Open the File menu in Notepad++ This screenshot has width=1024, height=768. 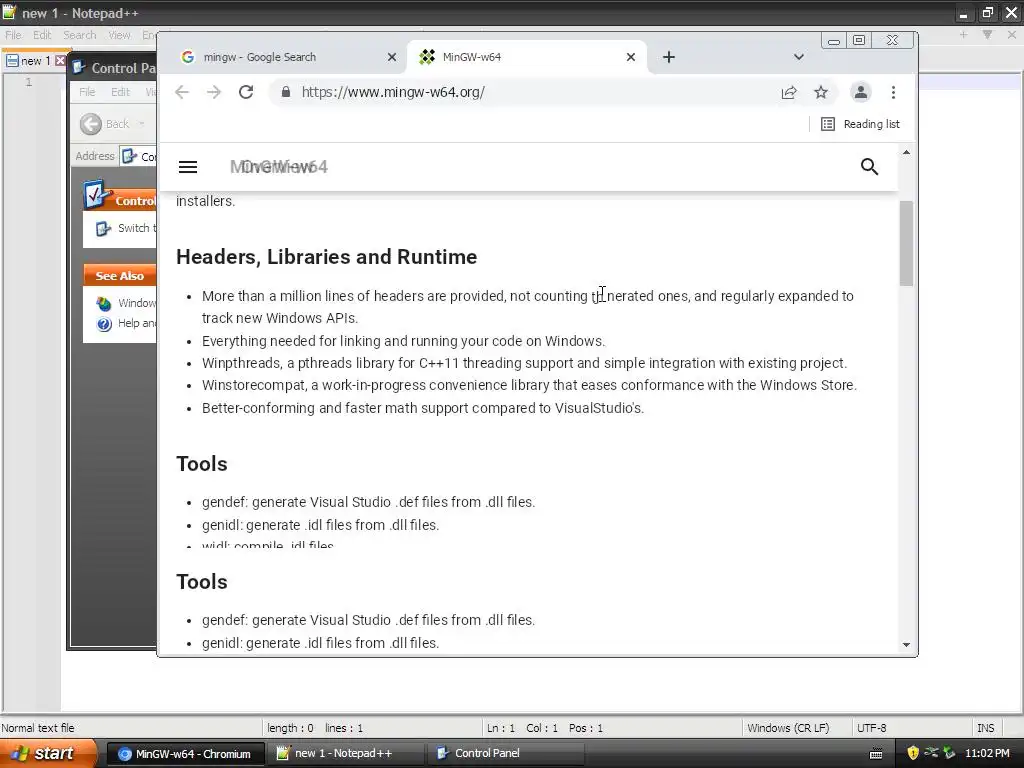tap(13, 35)
